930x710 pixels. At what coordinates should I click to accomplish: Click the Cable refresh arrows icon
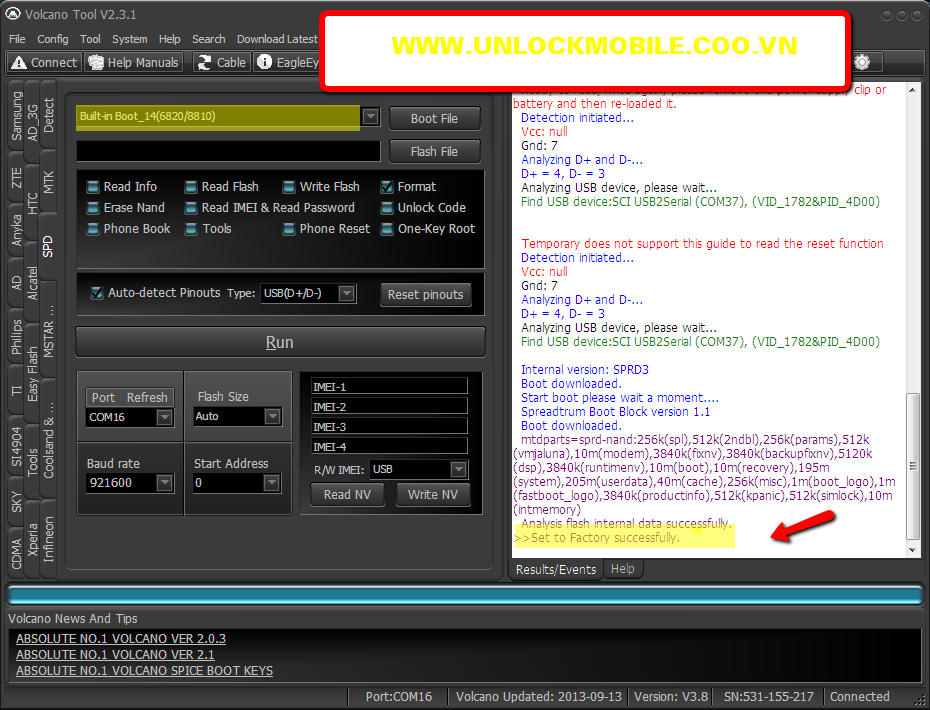[205, 62]
